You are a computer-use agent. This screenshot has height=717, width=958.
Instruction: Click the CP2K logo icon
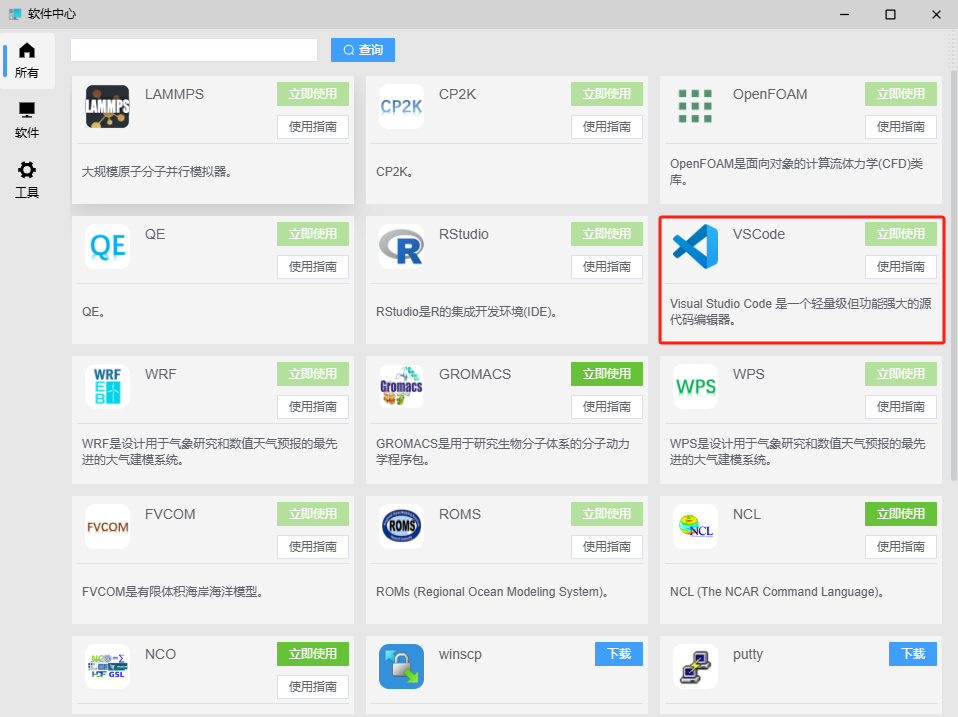click(401, 106)
